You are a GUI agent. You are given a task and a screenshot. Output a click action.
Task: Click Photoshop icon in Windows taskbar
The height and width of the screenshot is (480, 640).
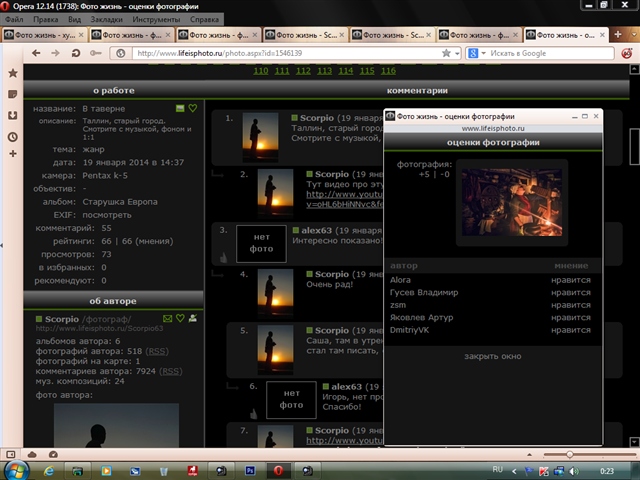(x=250, y=469)
